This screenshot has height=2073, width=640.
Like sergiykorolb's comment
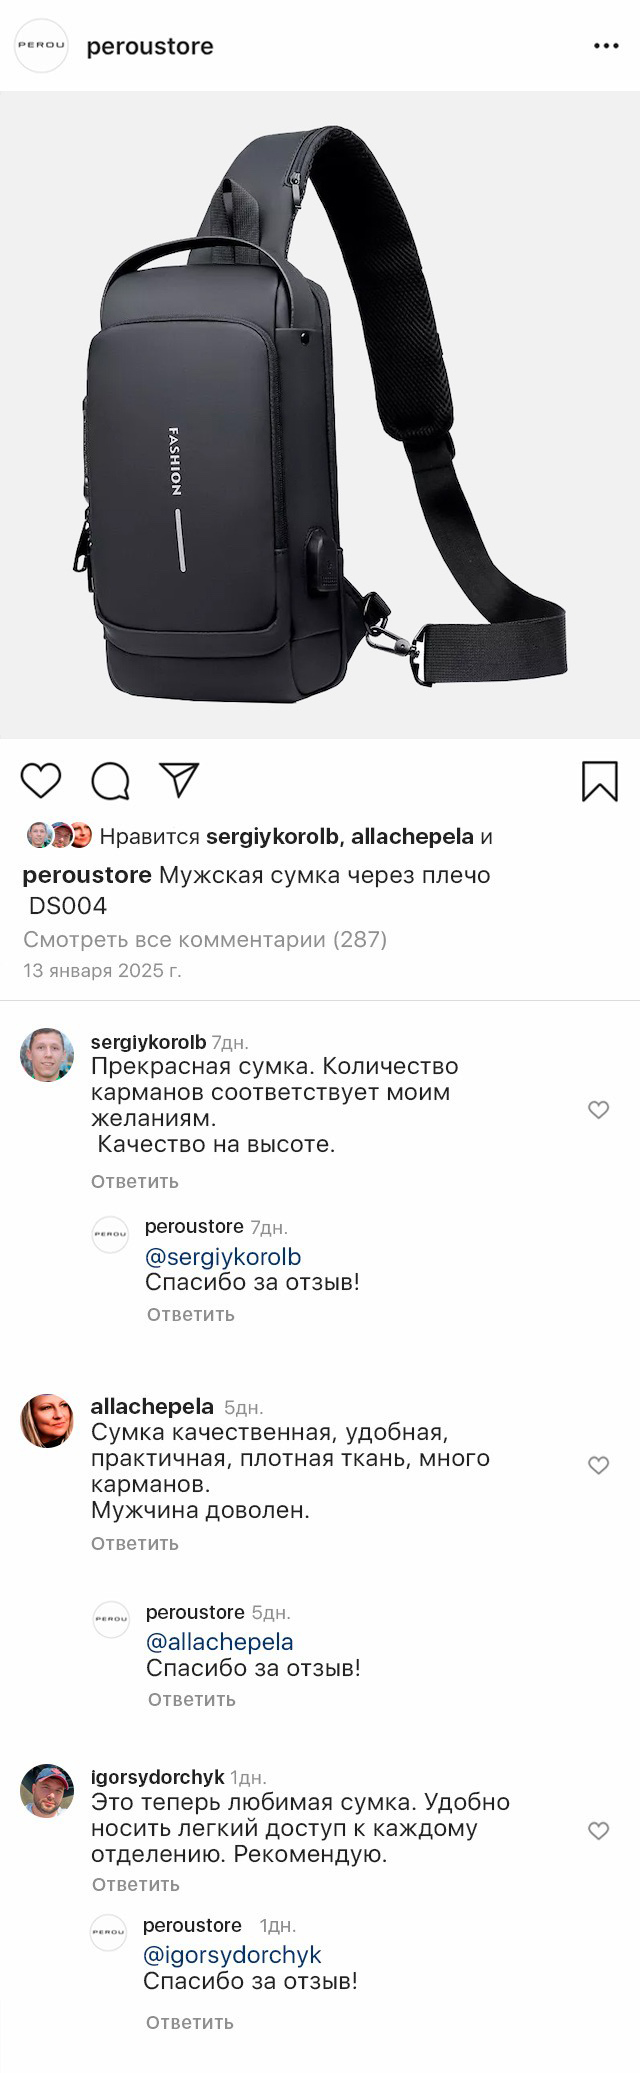[x=598, y=1109]
